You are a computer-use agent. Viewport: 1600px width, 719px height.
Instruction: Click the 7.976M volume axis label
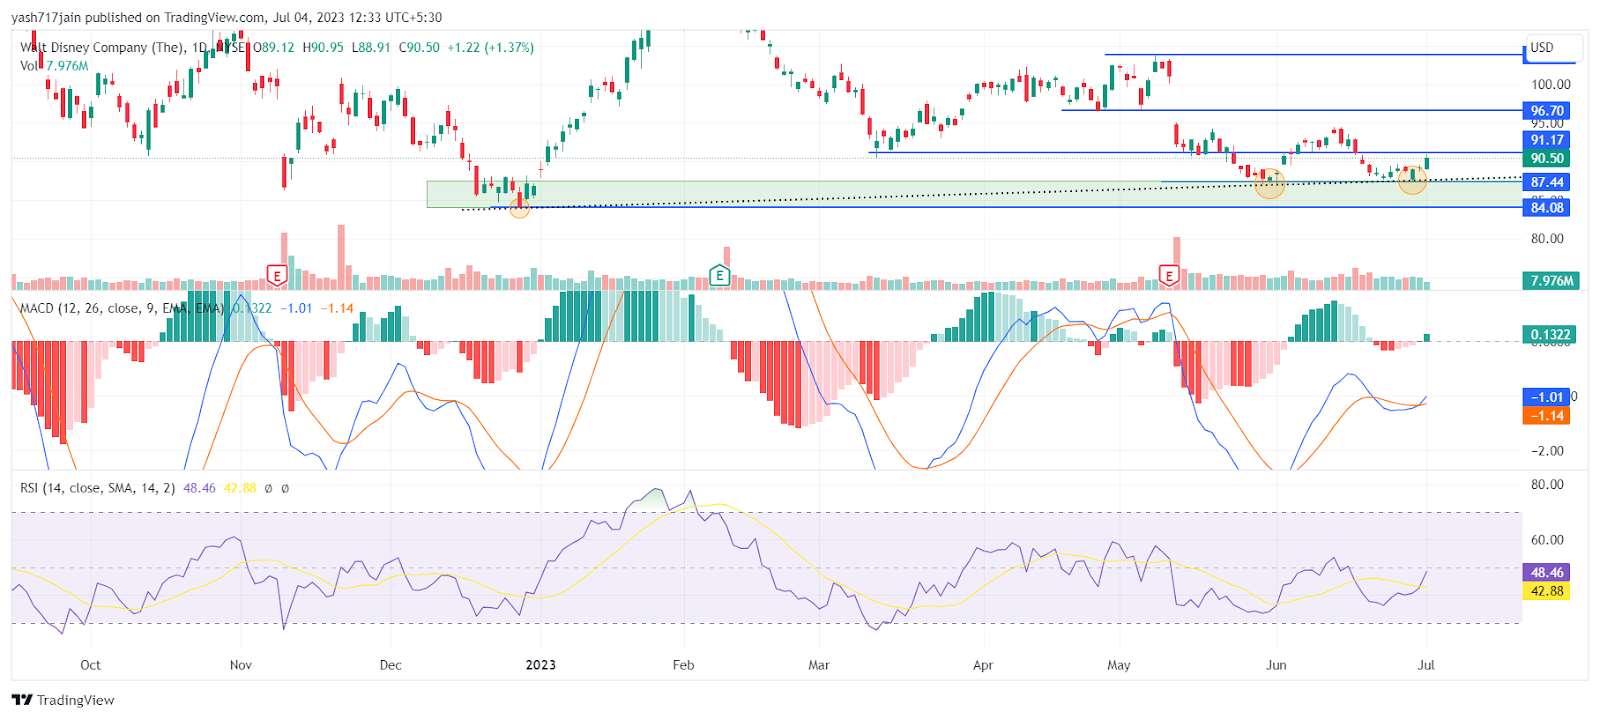[x=1551, y=281]
